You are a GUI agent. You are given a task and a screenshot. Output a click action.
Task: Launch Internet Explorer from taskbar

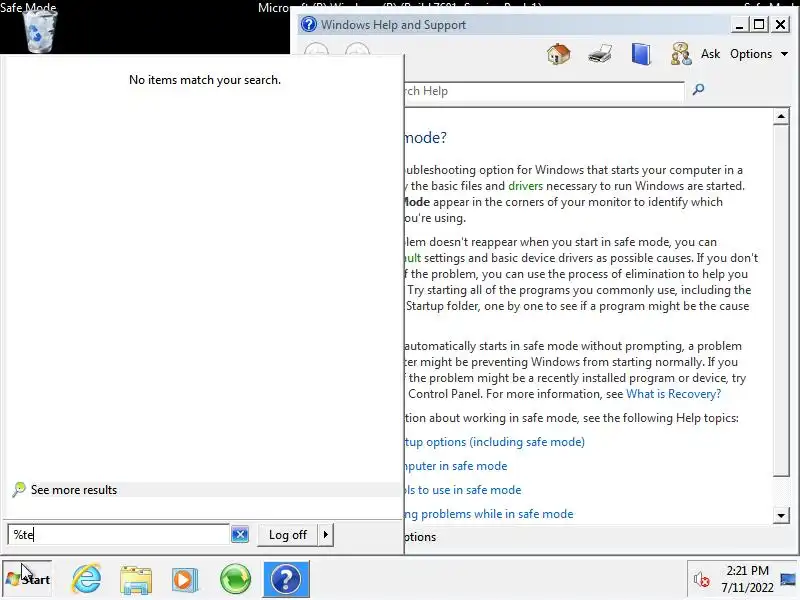(86, 579)
